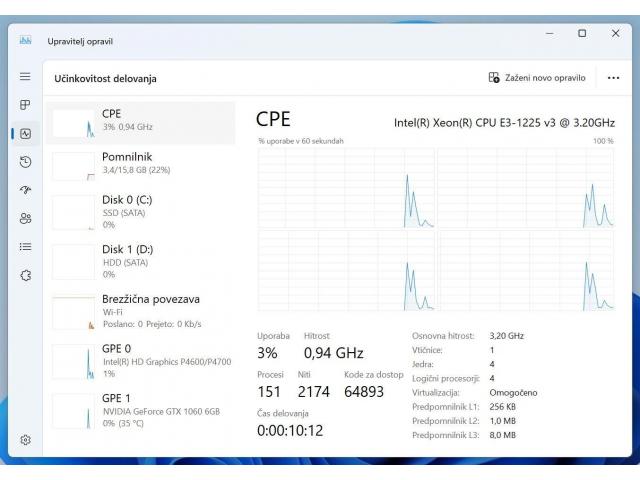Click the Upravitelj opravil window title

point(80,41)
